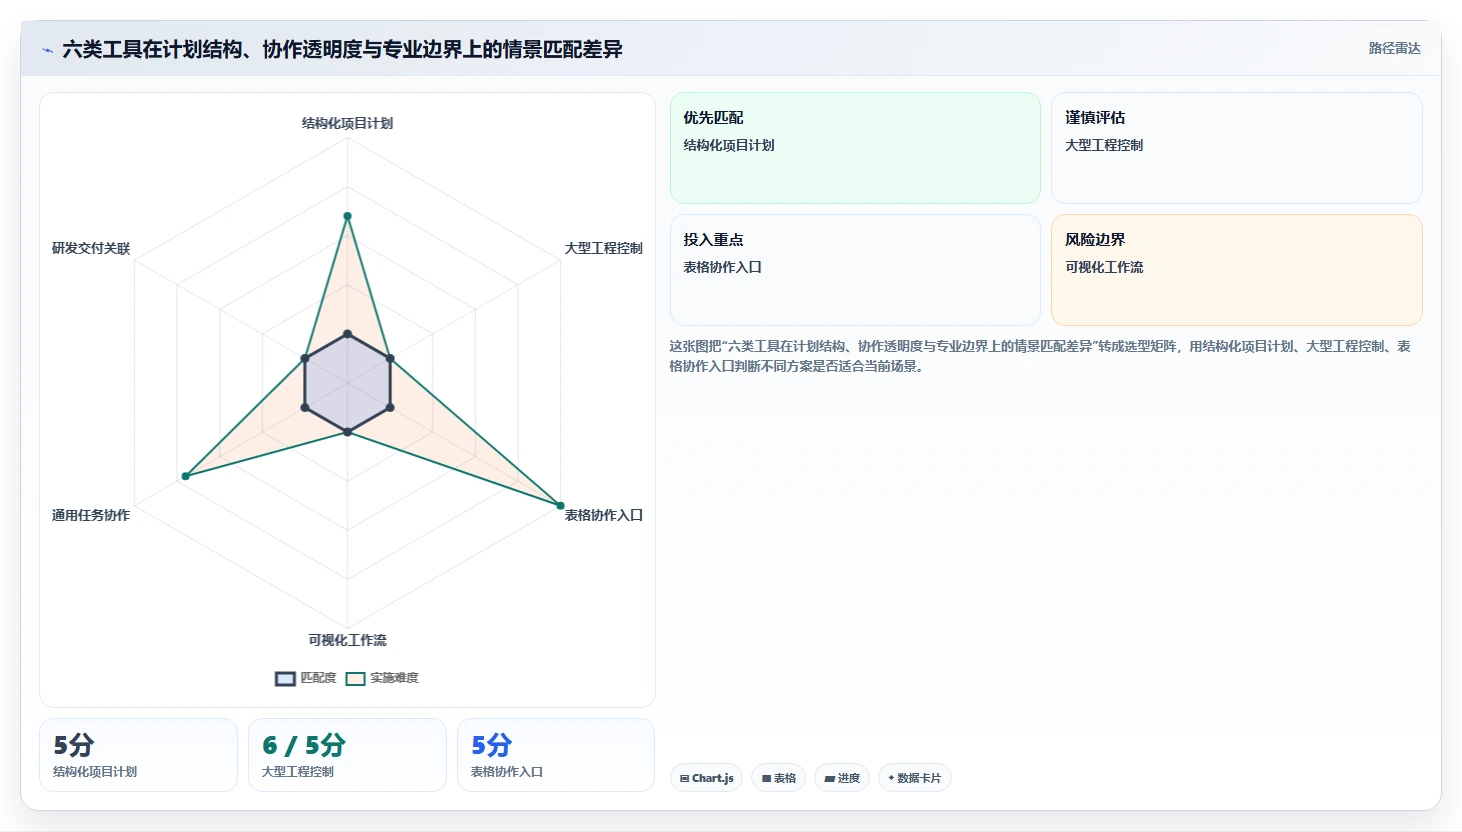Toggle the 实施难度 legend item
Screen dimensions: 1462x832
[382, 678]
